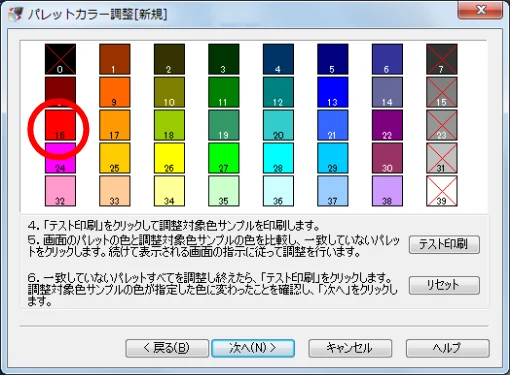Select palette swatch 36 (pale cyan)
Screen dimensions: 511x376
pyautogui.click(x=278, y=191)
